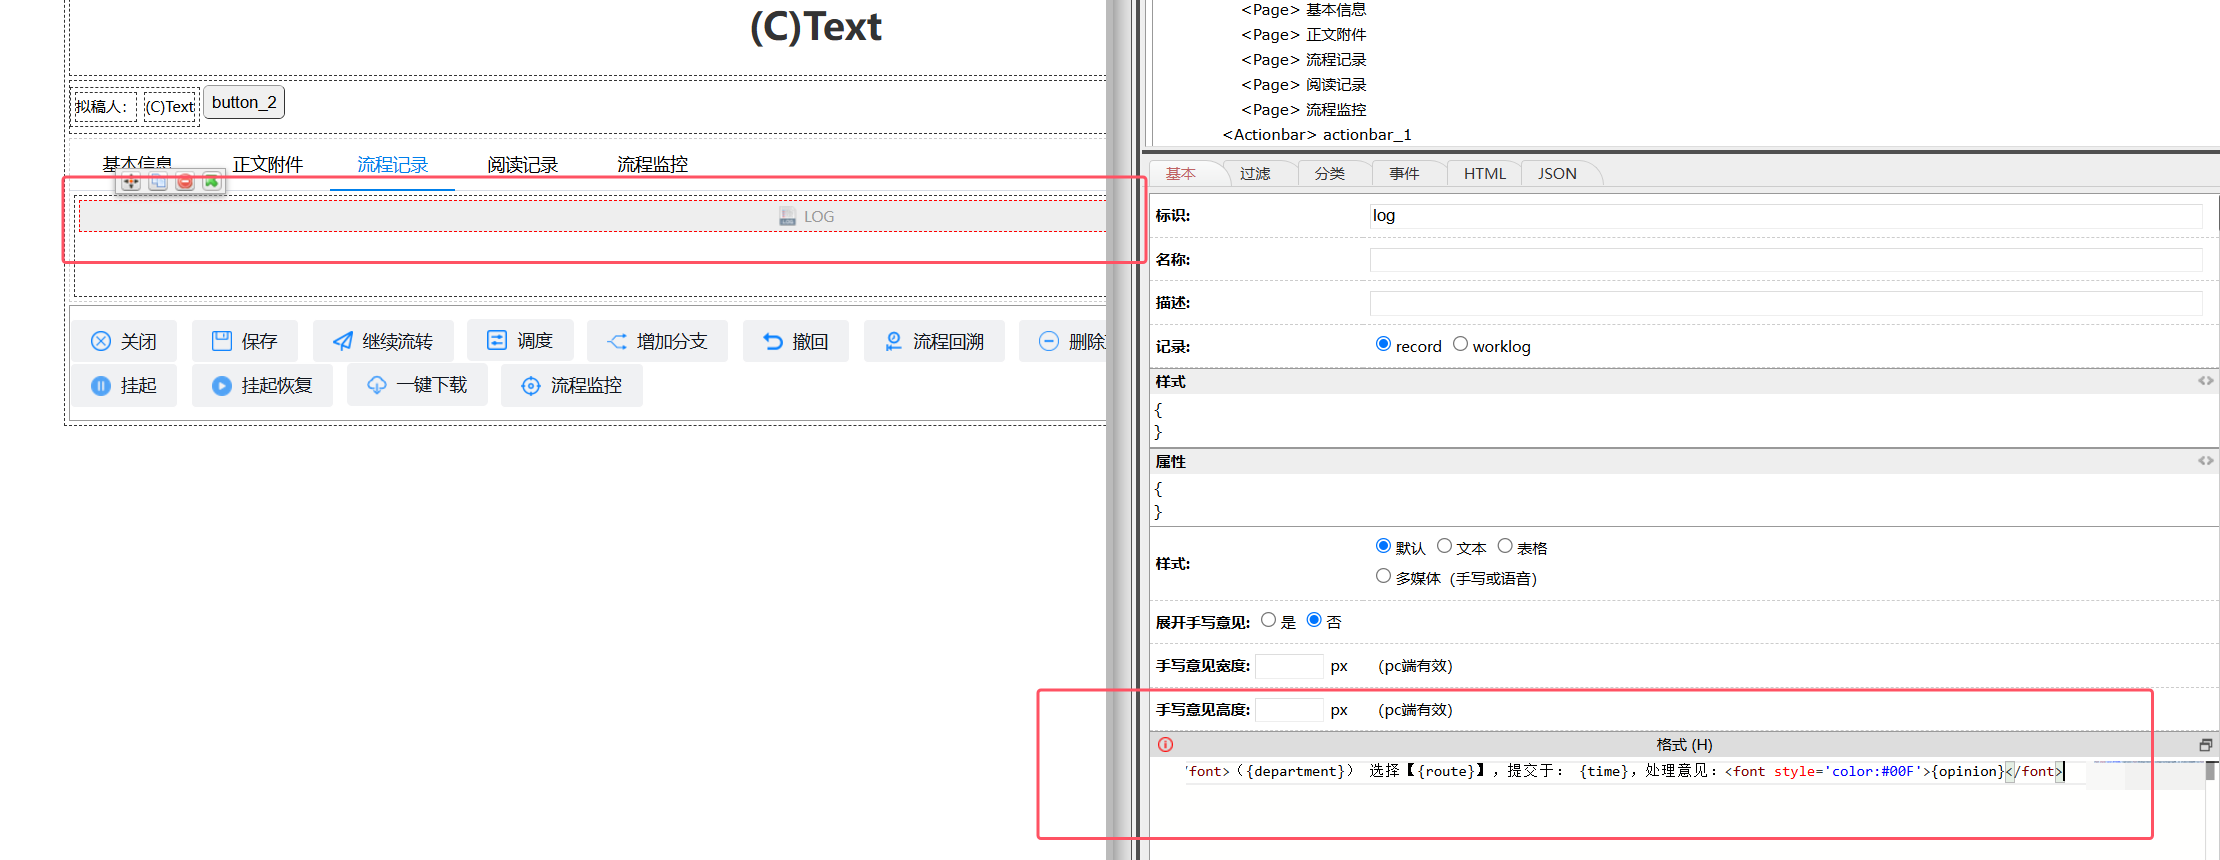Viewport: 2220px width, 860px height.
Task: Click the red delete component icon
Action: (185, 181)
